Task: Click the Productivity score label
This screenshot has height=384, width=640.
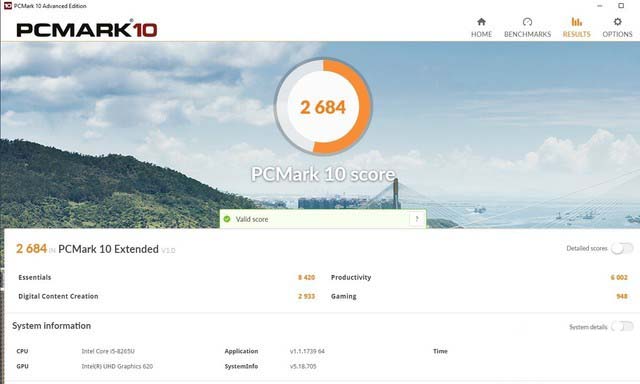Action: coord(351,277)
